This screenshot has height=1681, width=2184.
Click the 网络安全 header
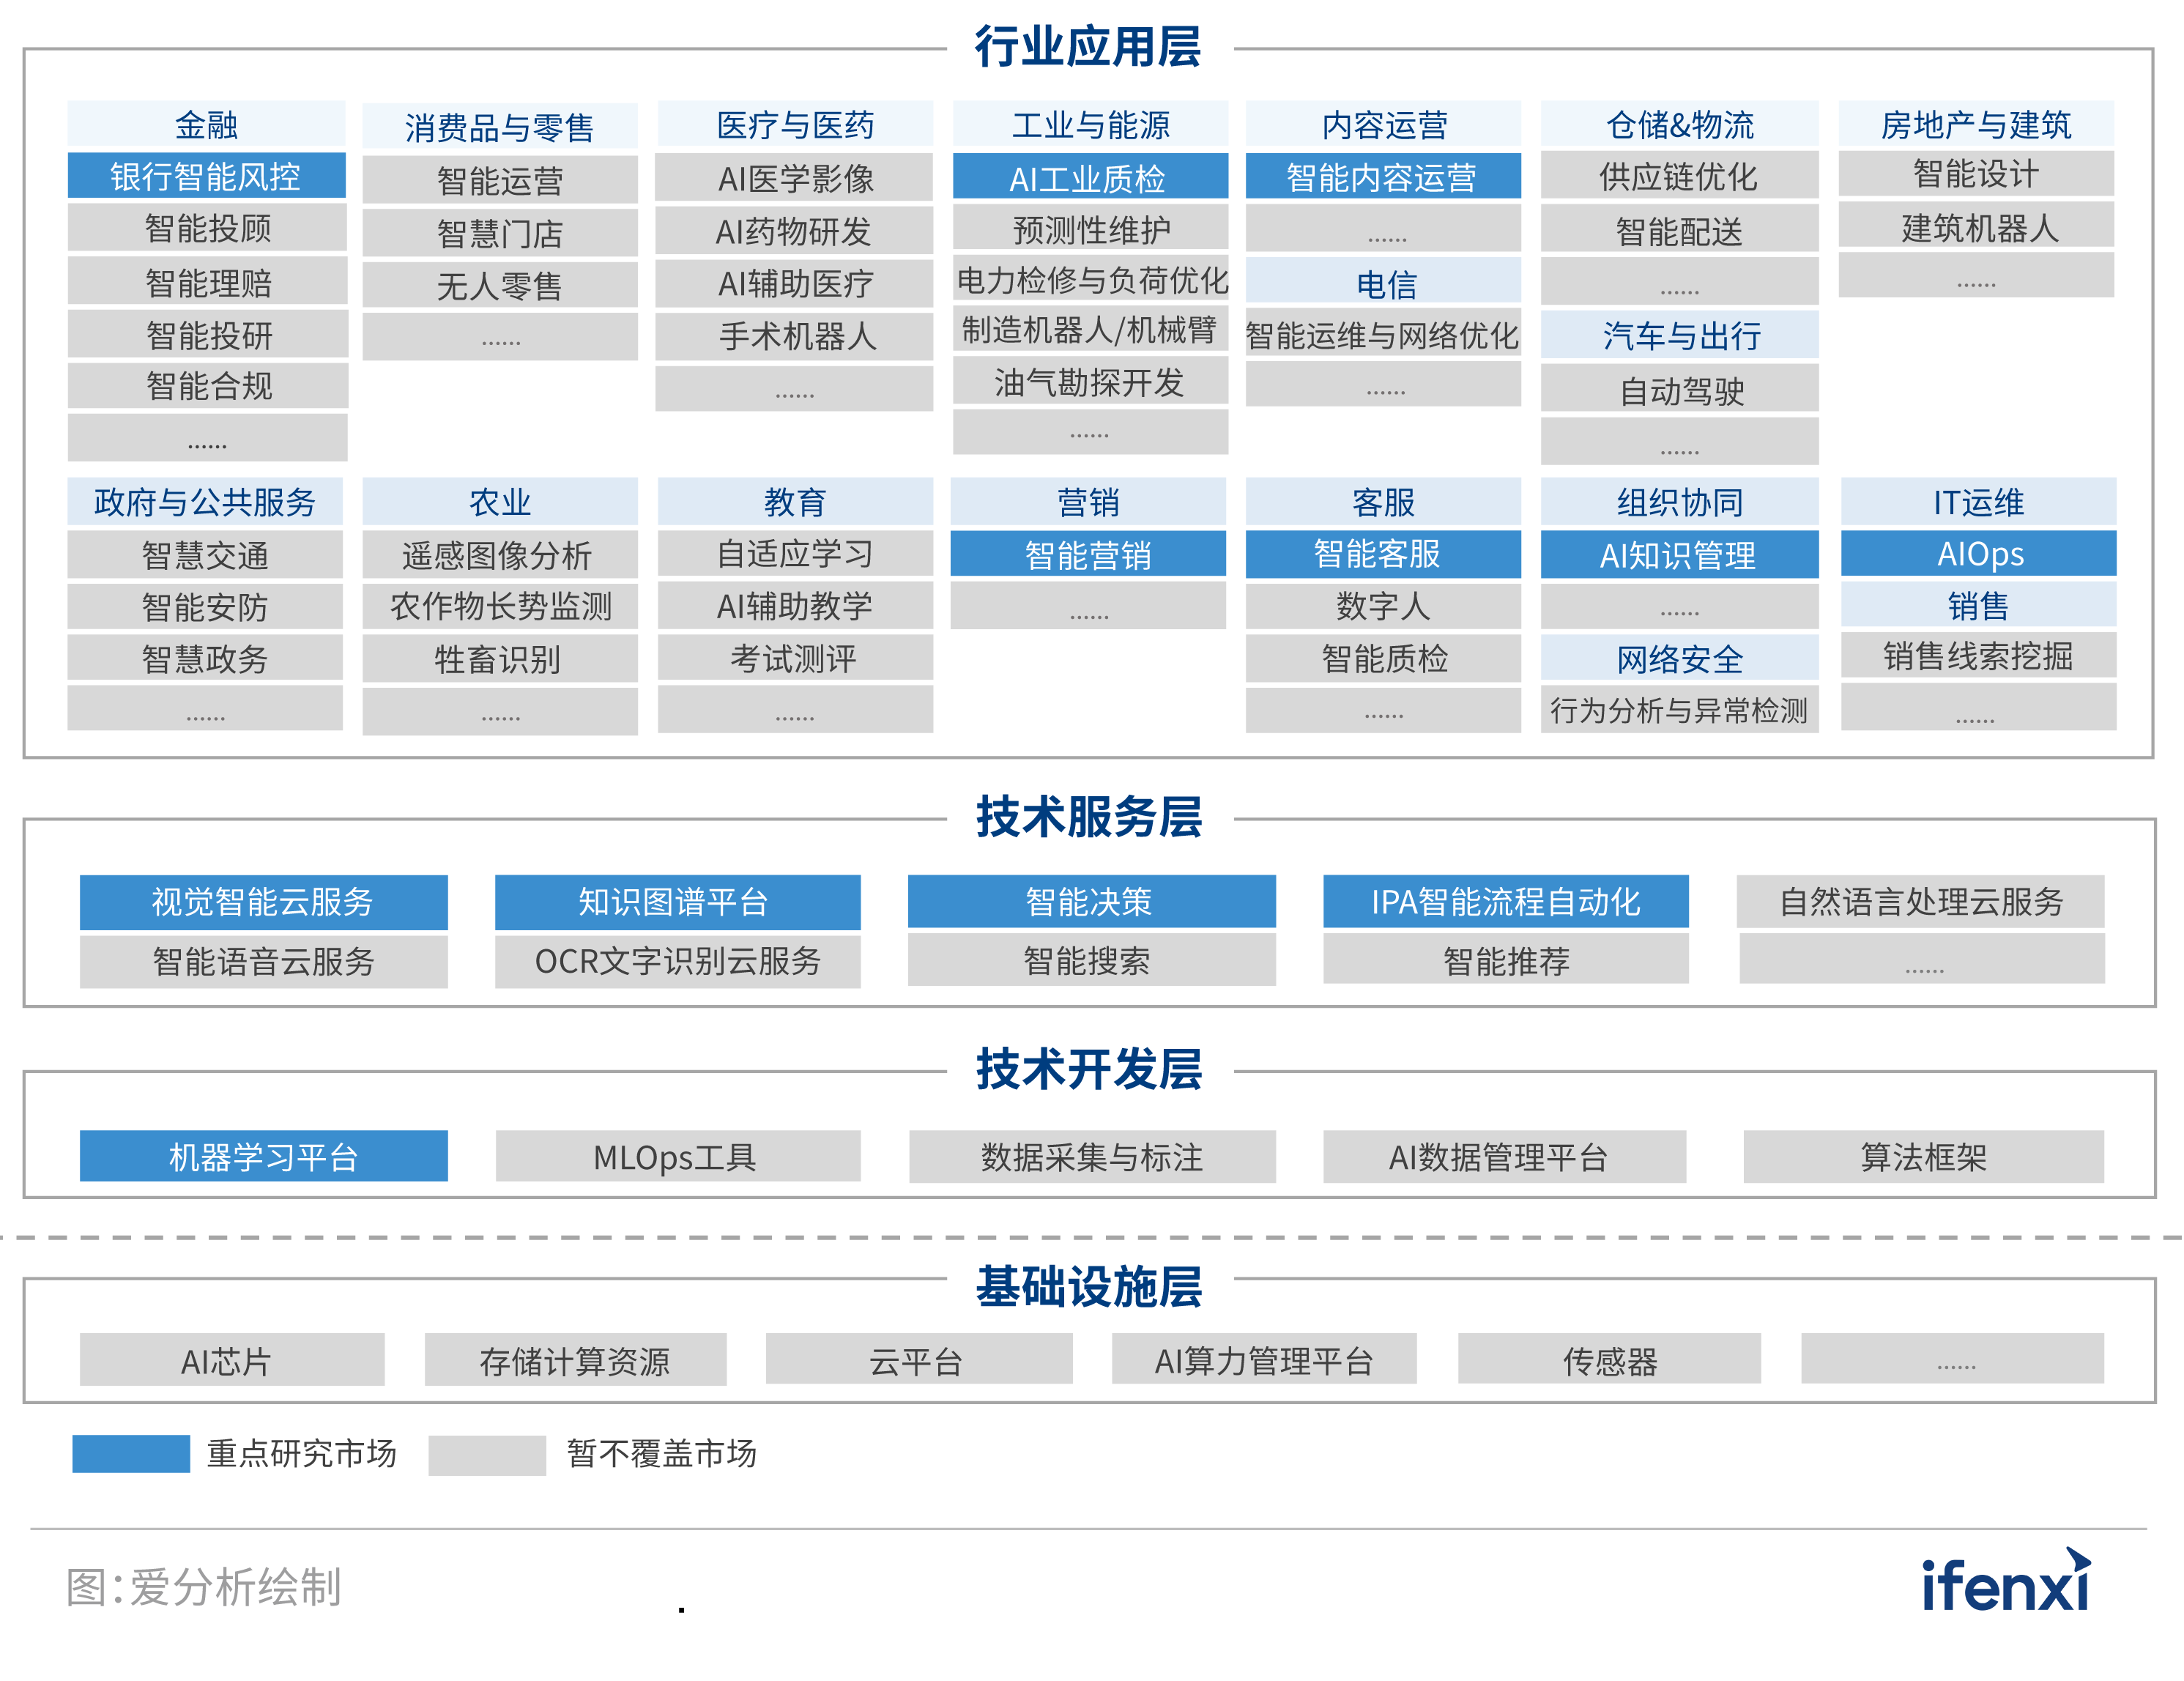point(1679,657)
